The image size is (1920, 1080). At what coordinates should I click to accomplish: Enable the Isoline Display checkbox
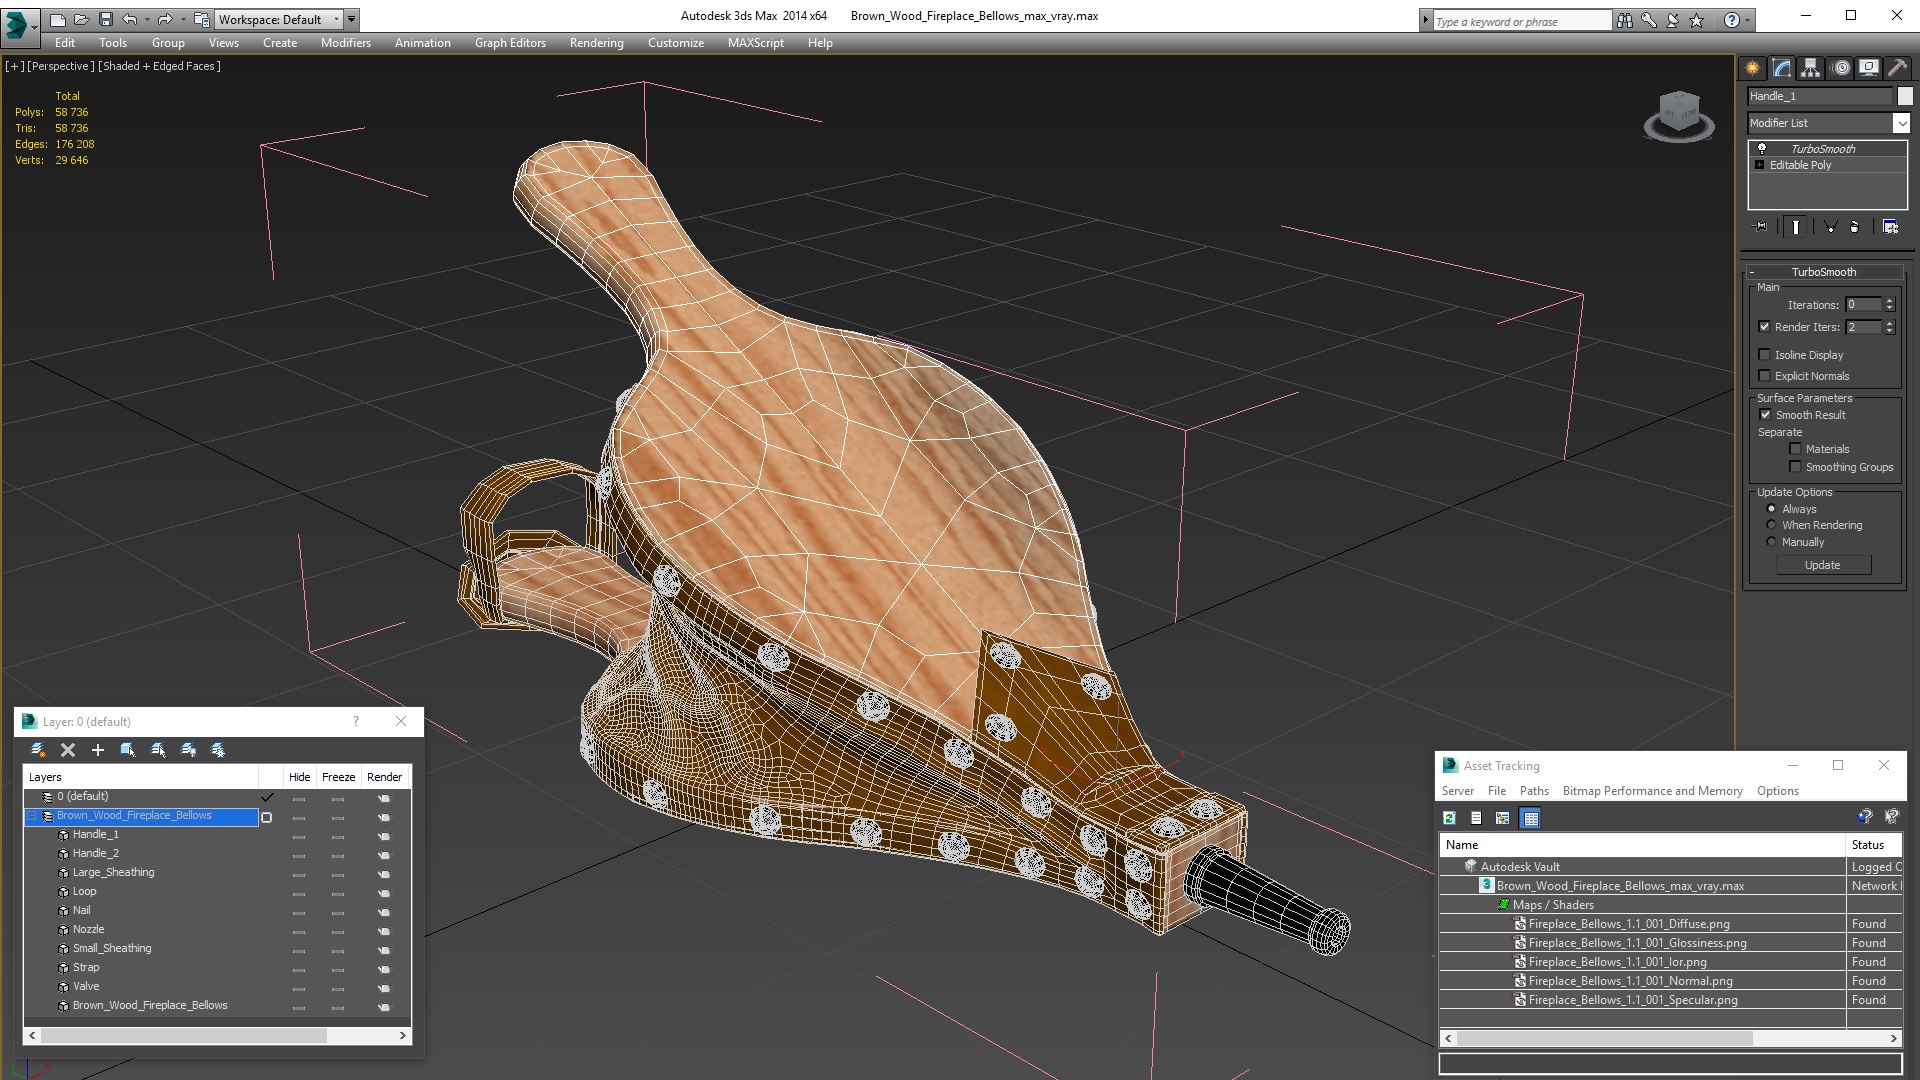[x=1765, y=355]
